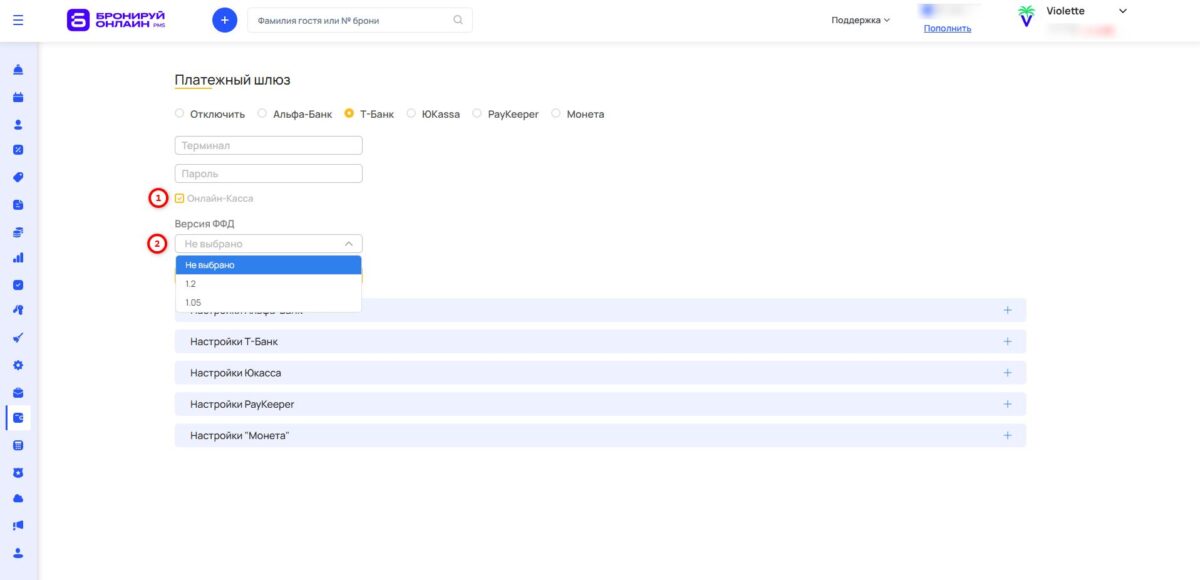1200x580 pixels.
Task: Click the active wallet payments sidebar icon
Action: click(18, 418)
